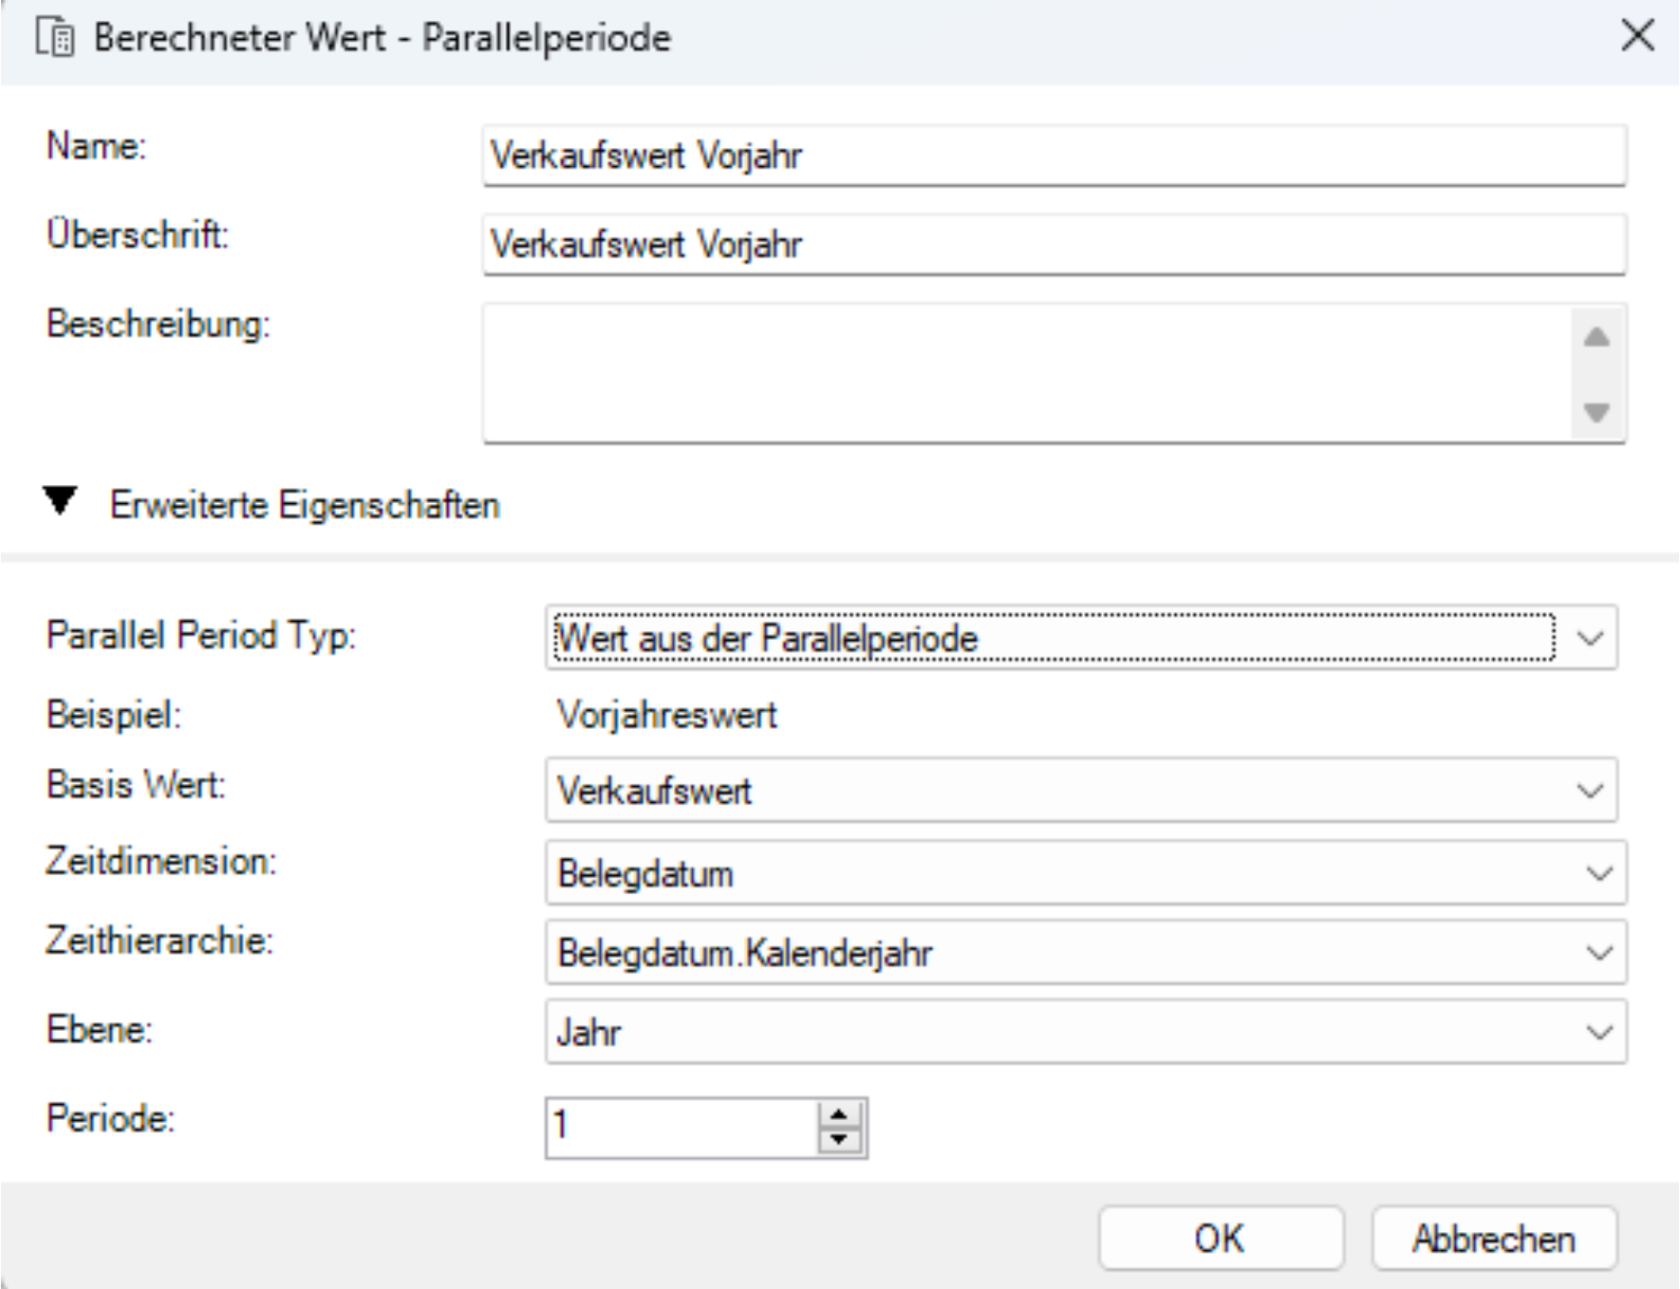Click the Abbrechen button
Screen dimensions: 1680x1289
click(1494, 1238)
